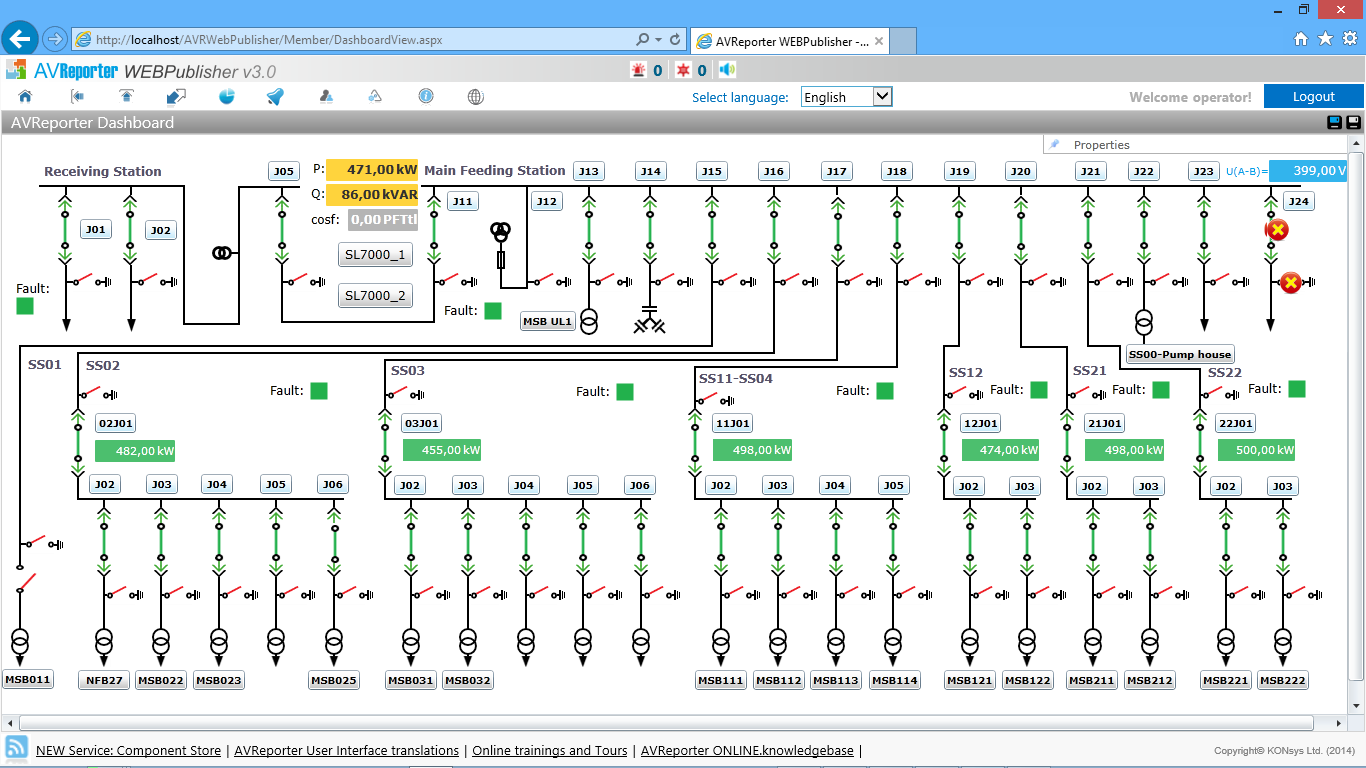Open browser favorites star icon

pos(1325,39)
